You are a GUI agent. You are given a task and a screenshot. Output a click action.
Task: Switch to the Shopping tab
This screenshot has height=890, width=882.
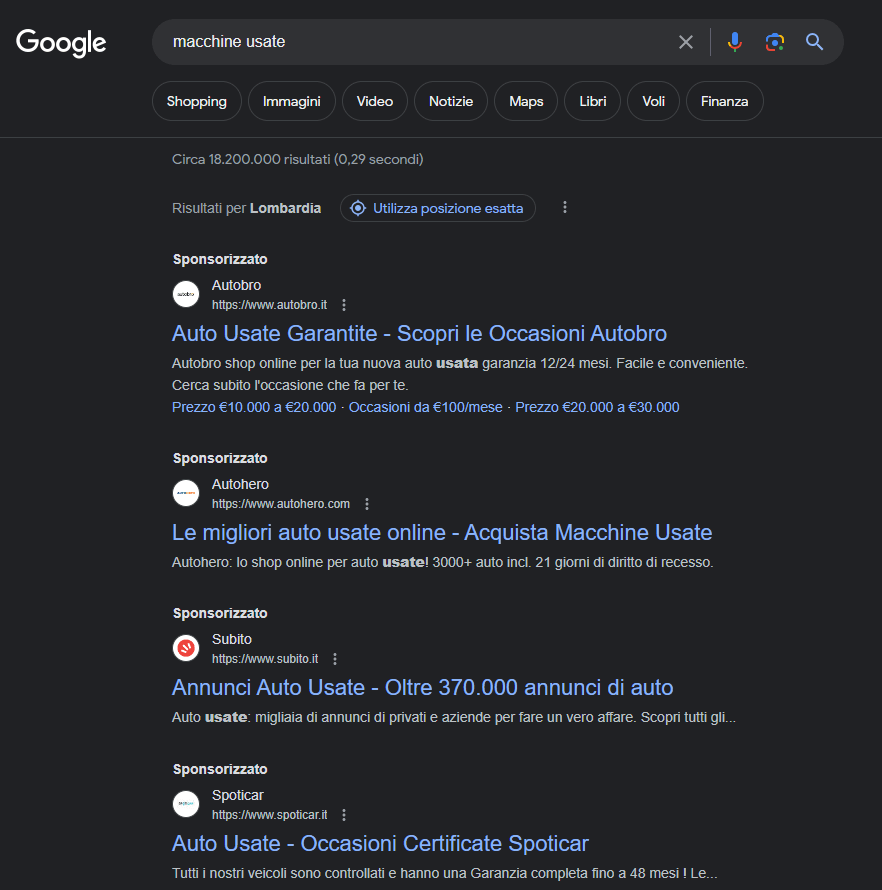197,101
